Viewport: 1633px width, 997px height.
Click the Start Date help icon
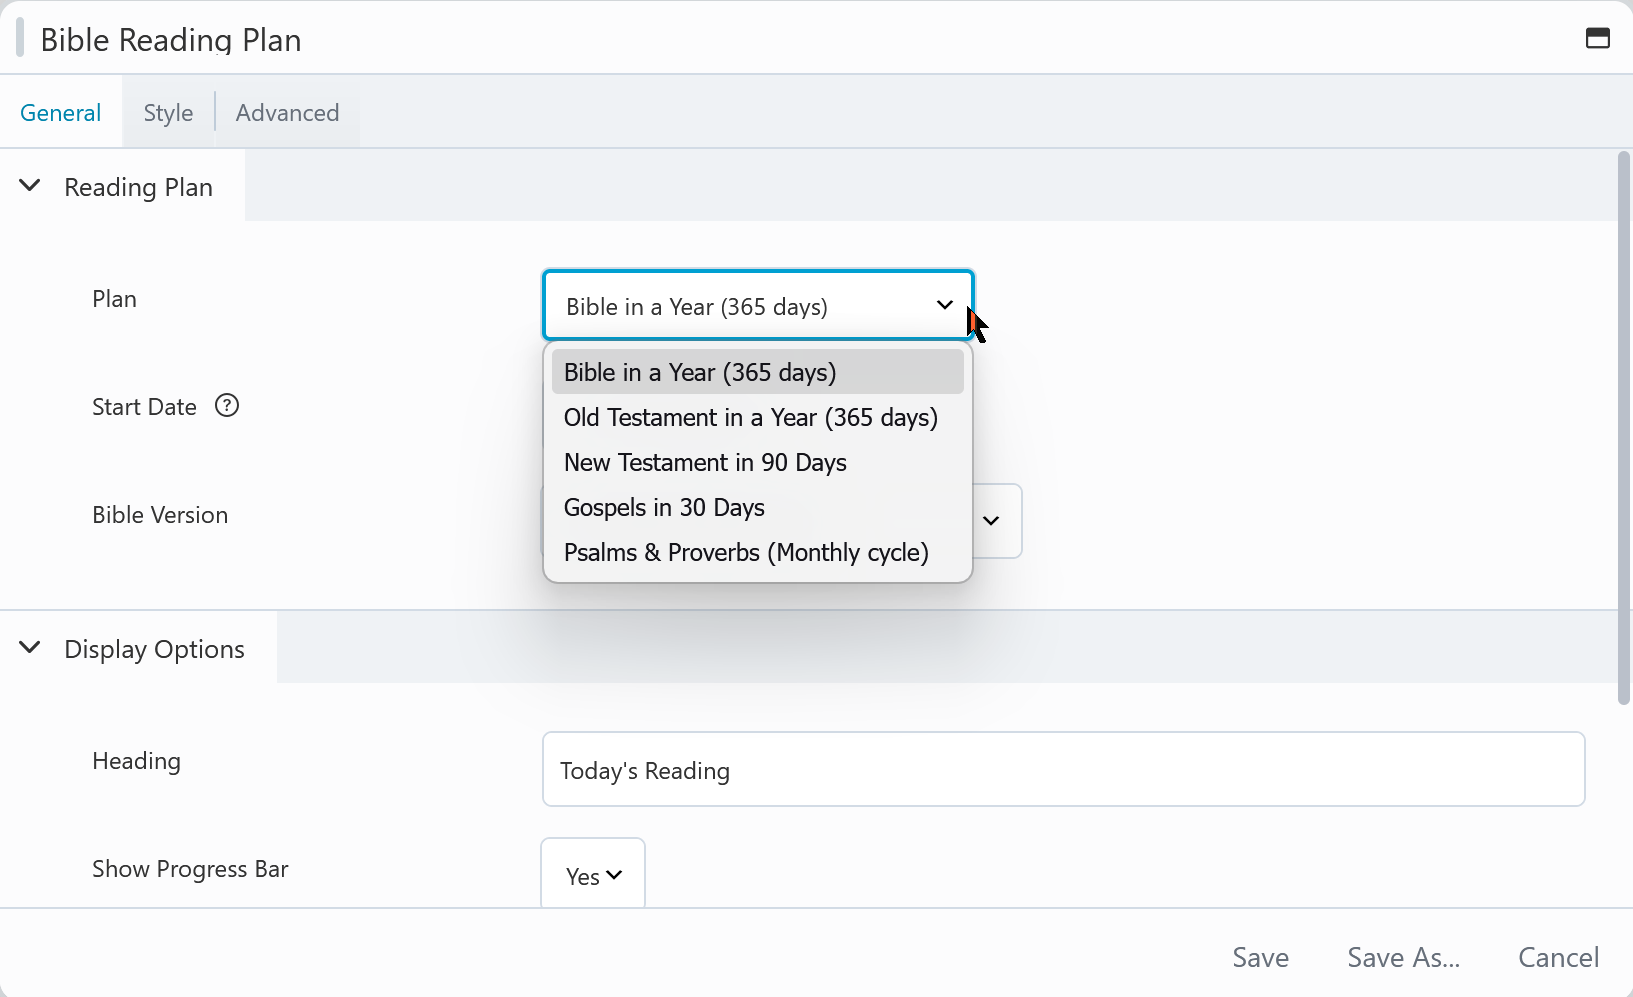point(227,406)
